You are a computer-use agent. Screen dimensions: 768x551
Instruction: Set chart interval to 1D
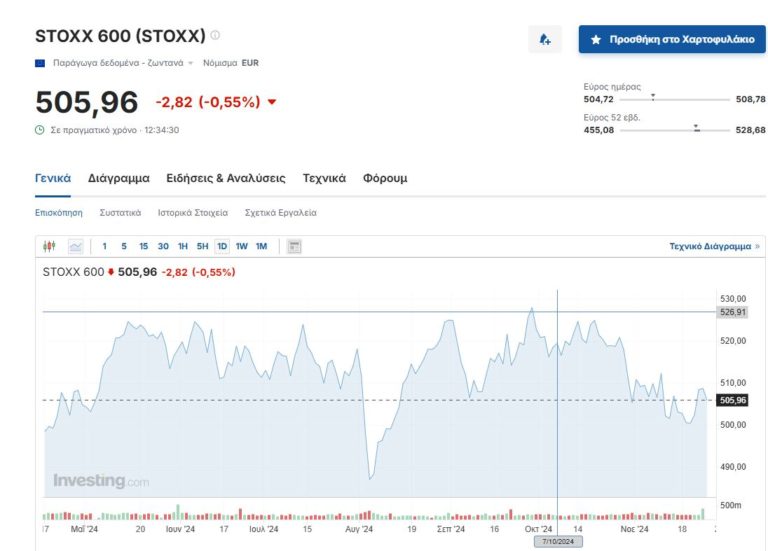tap(222, 246)
